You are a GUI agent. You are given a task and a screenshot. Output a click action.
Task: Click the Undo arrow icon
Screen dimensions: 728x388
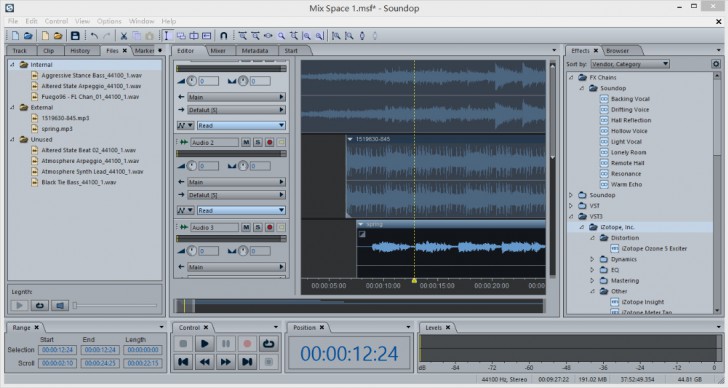(94, 36)
